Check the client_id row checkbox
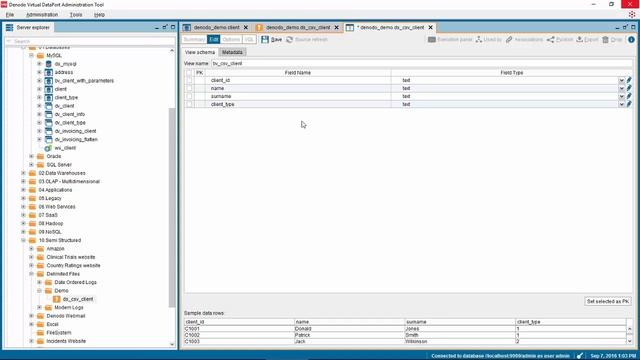 coord(189,80)
